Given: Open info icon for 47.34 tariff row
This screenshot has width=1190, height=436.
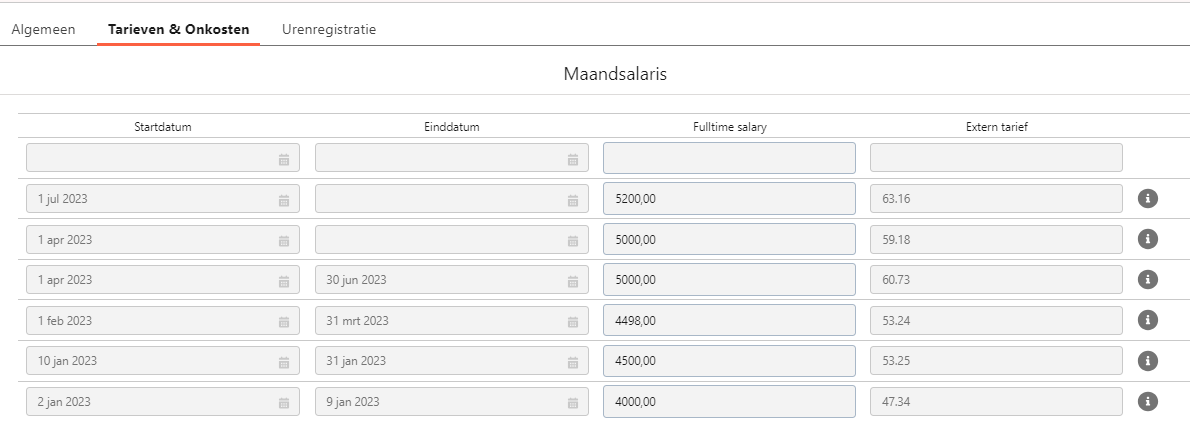Looking at the screenshot, I should click(1148, 401).
